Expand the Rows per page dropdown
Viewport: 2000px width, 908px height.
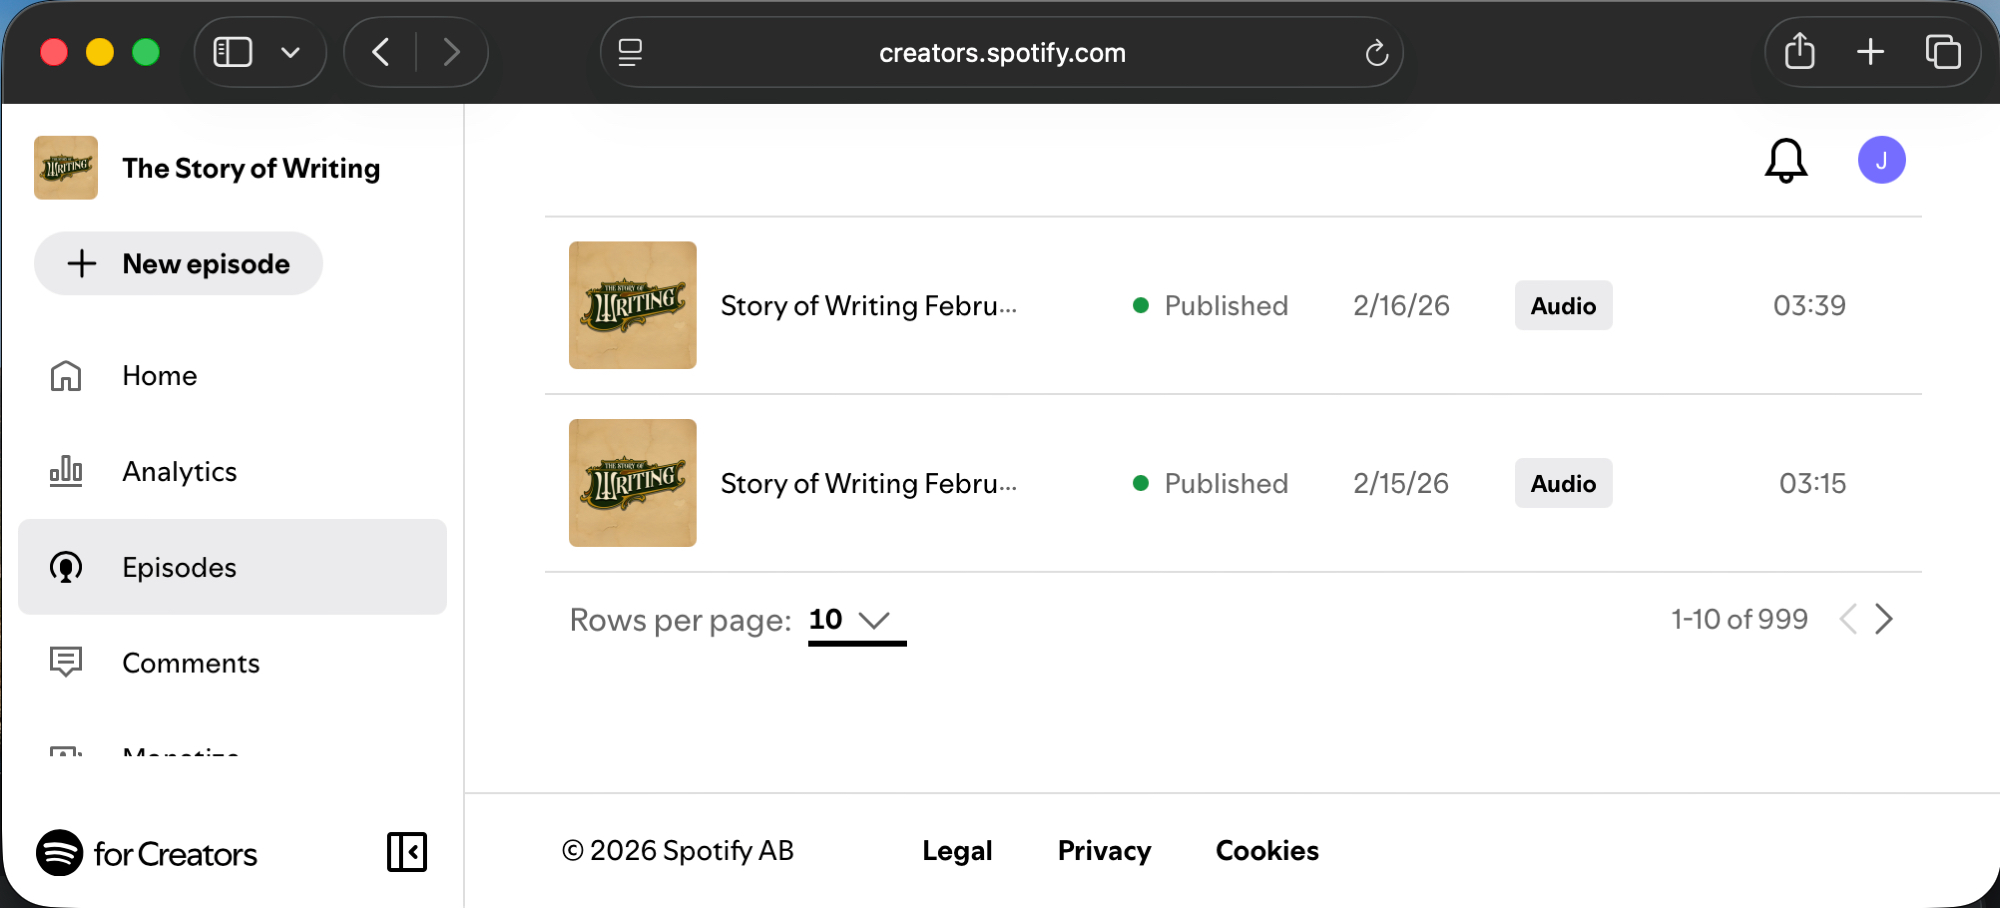856,620
